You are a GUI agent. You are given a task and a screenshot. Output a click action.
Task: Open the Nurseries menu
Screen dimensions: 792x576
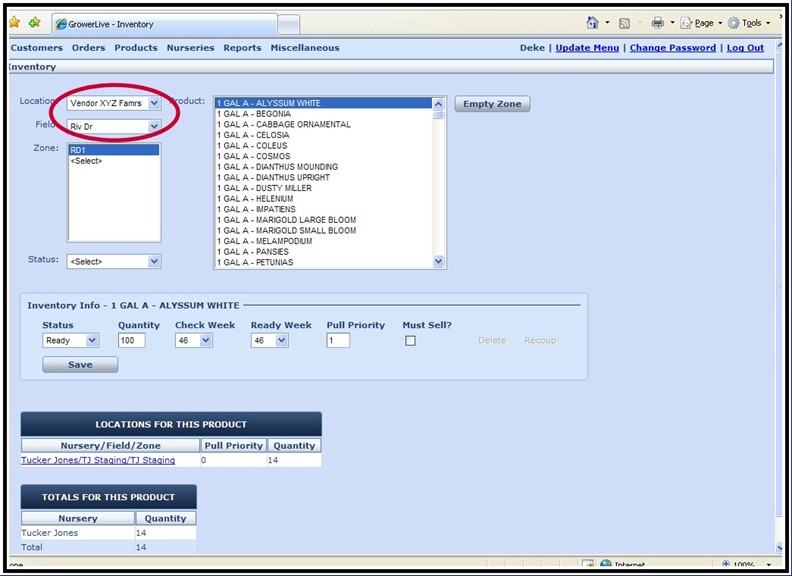(190, 48)
